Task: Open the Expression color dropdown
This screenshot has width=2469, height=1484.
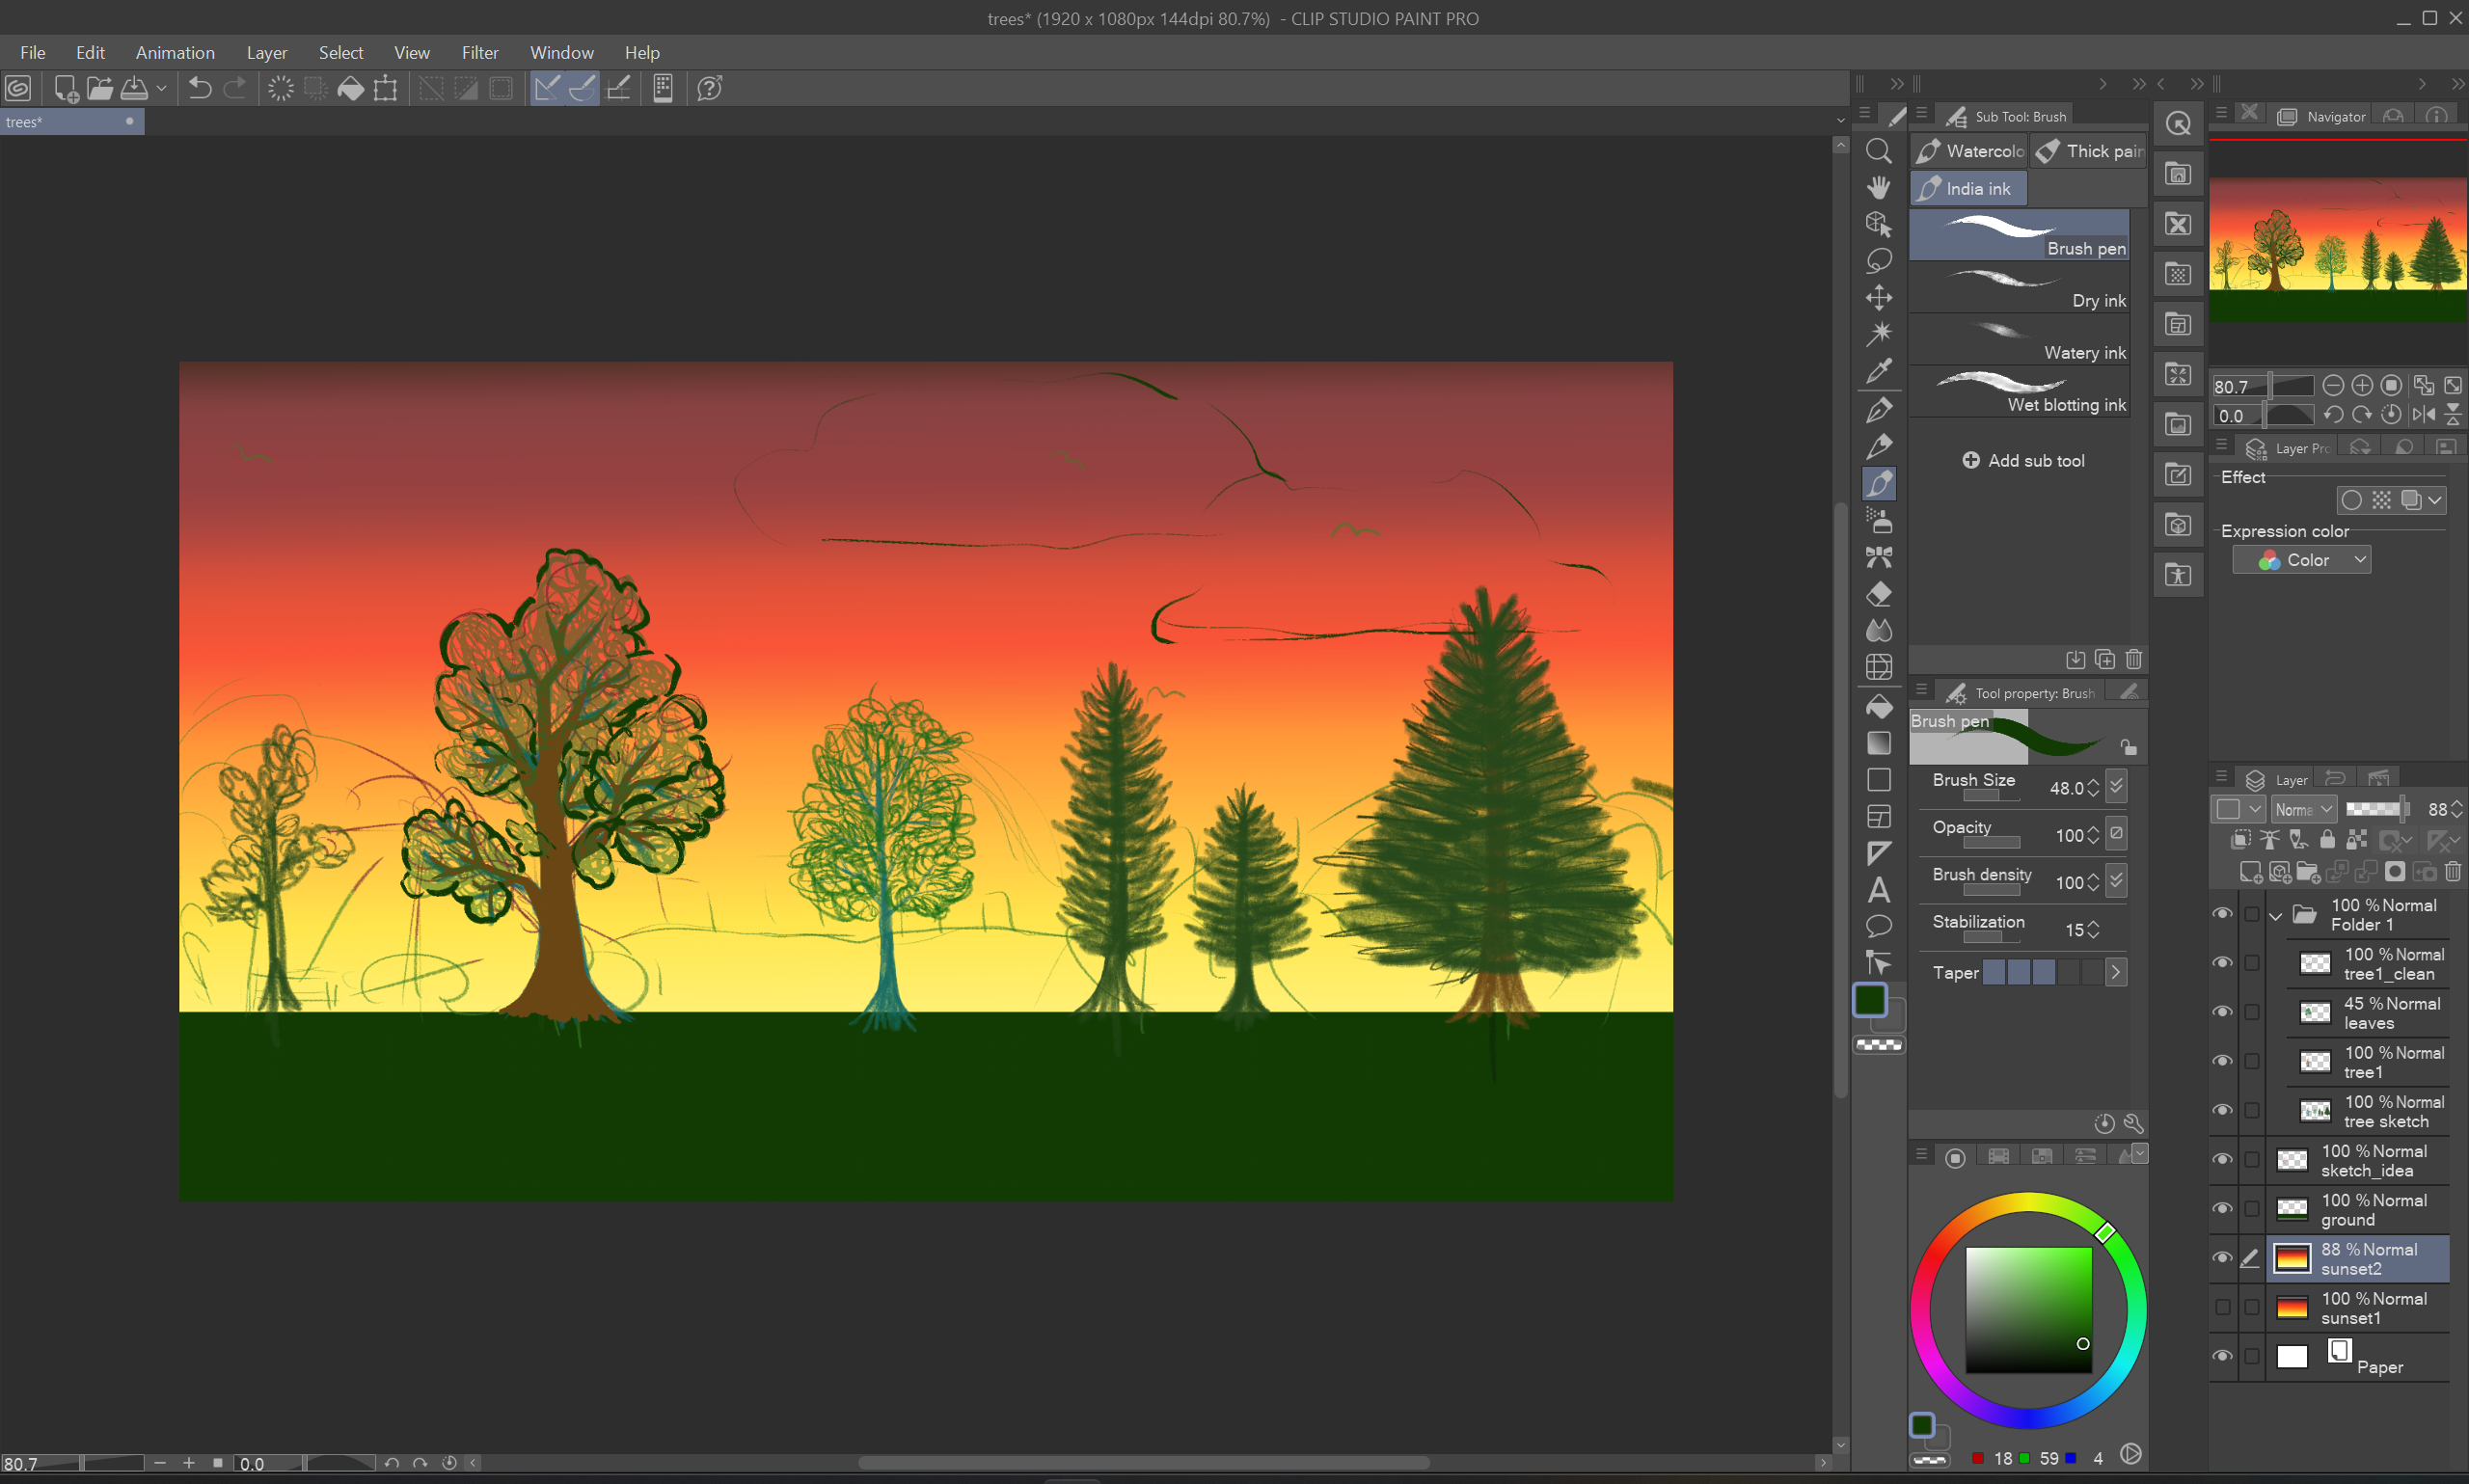Action: pyautogui.click(x=2301, y=559)
